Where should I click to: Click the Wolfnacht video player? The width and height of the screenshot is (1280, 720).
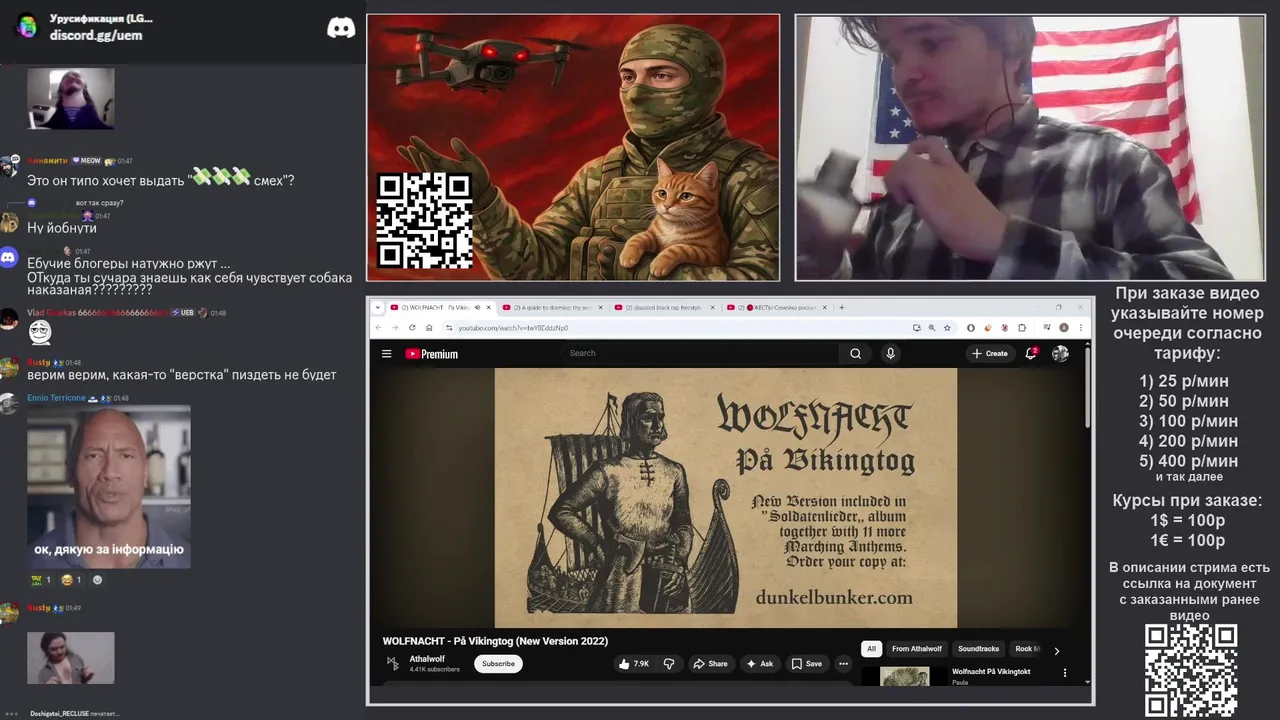726,497
